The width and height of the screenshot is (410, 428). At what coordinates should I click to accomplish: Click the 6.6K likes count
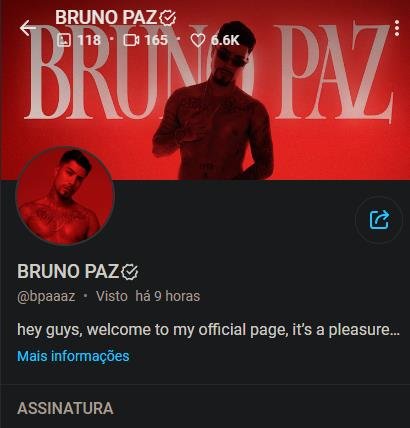click(225, 40)
